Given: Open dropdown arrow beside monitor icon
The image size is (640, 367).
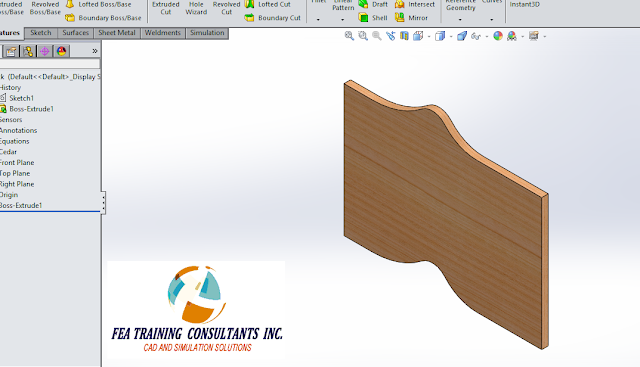Looking at the screenshot, I should [544, 36].
